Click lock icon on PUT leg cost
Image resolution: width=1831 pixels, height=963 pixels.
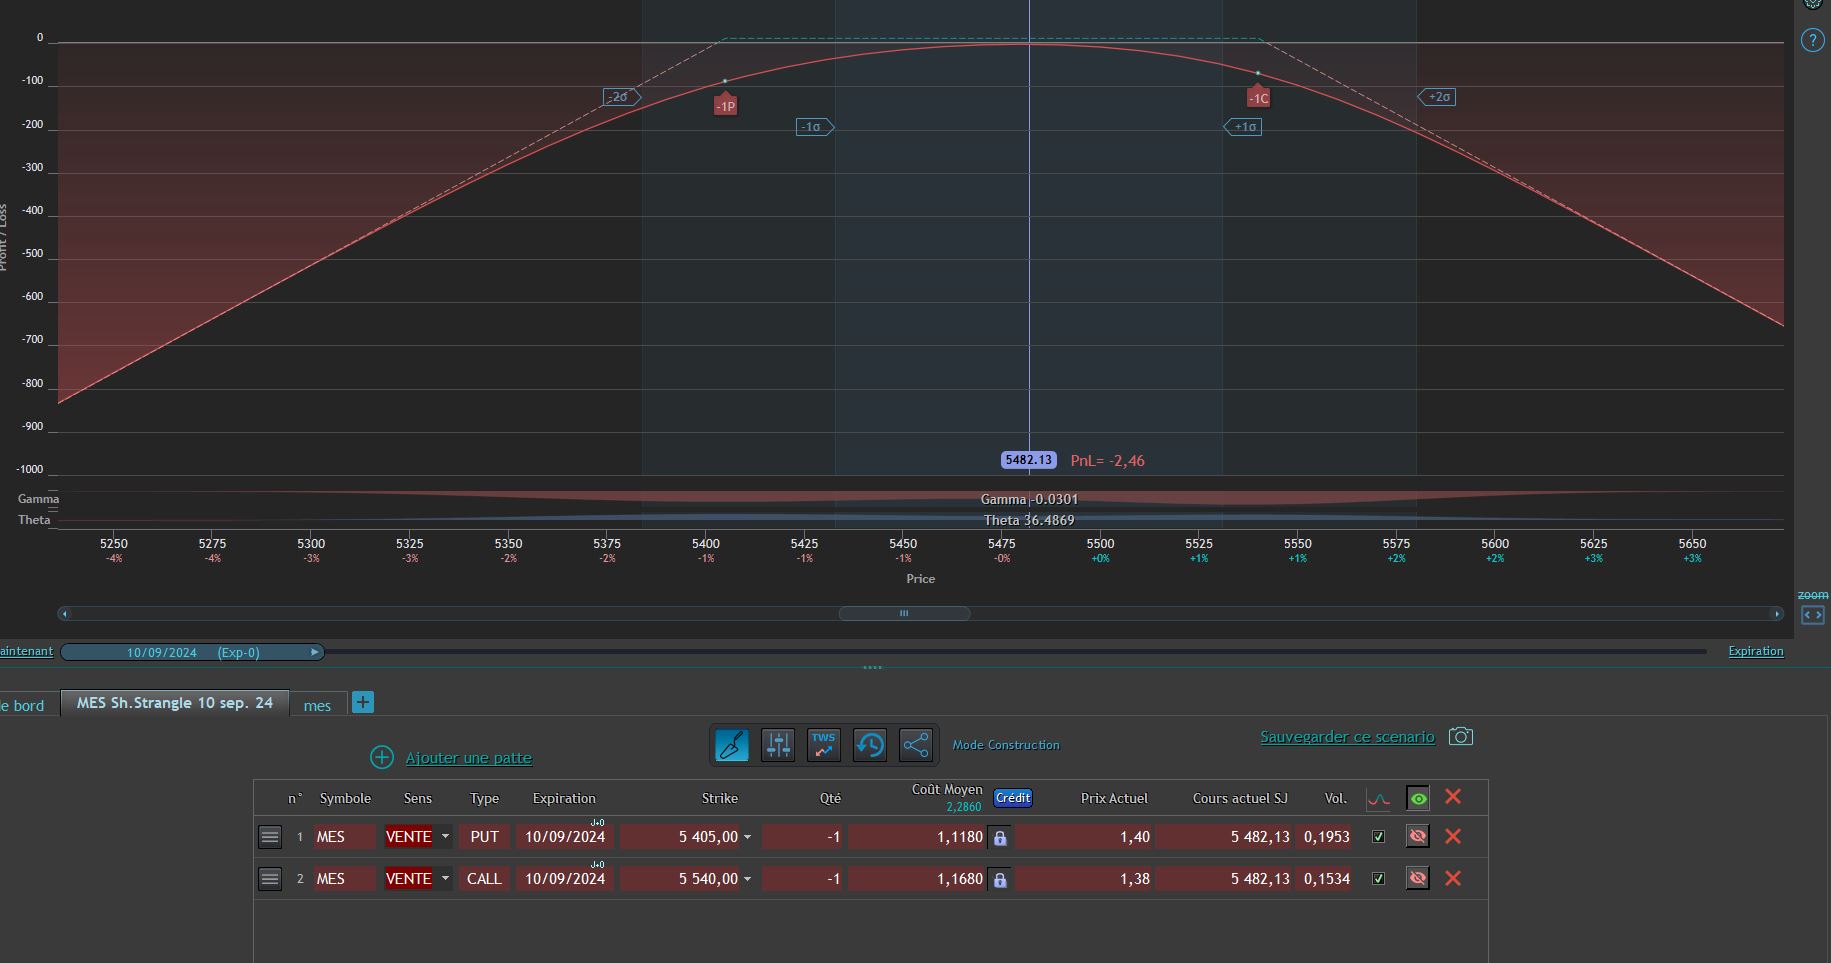tap(999, 837)
